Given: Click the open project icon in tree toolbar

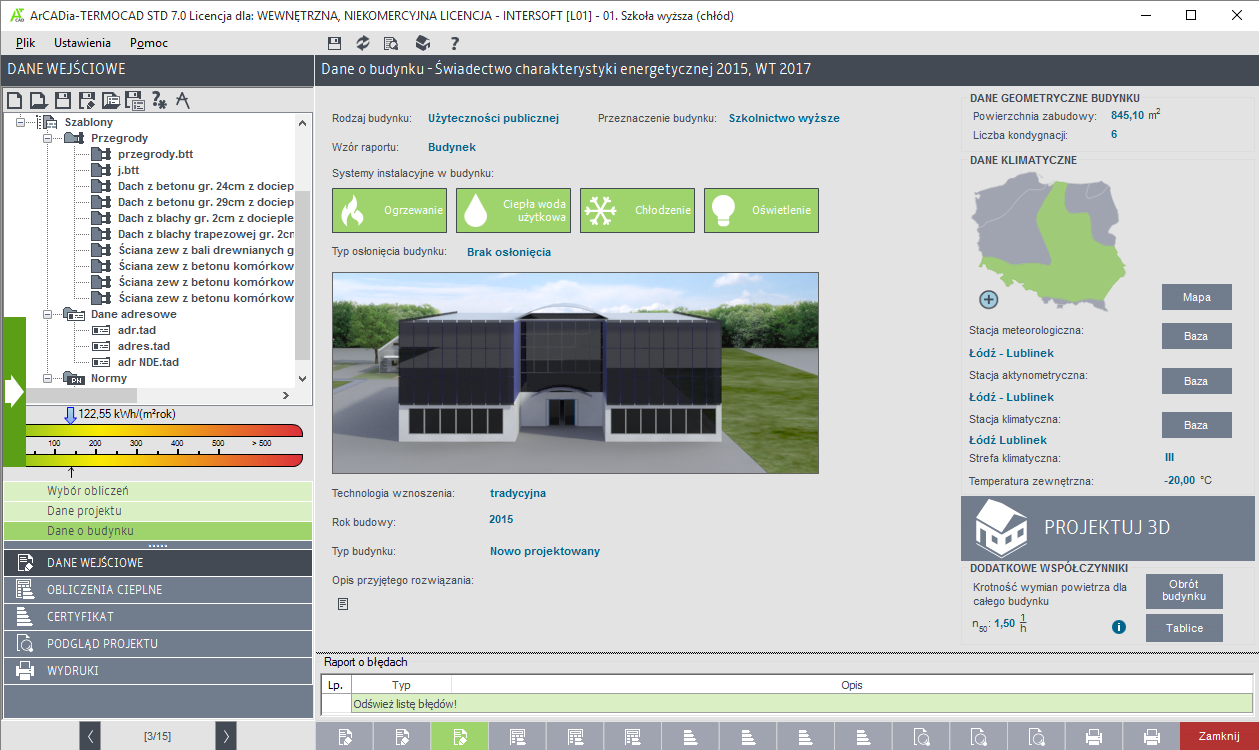Looking at the screenshot, I should point(38,100).
